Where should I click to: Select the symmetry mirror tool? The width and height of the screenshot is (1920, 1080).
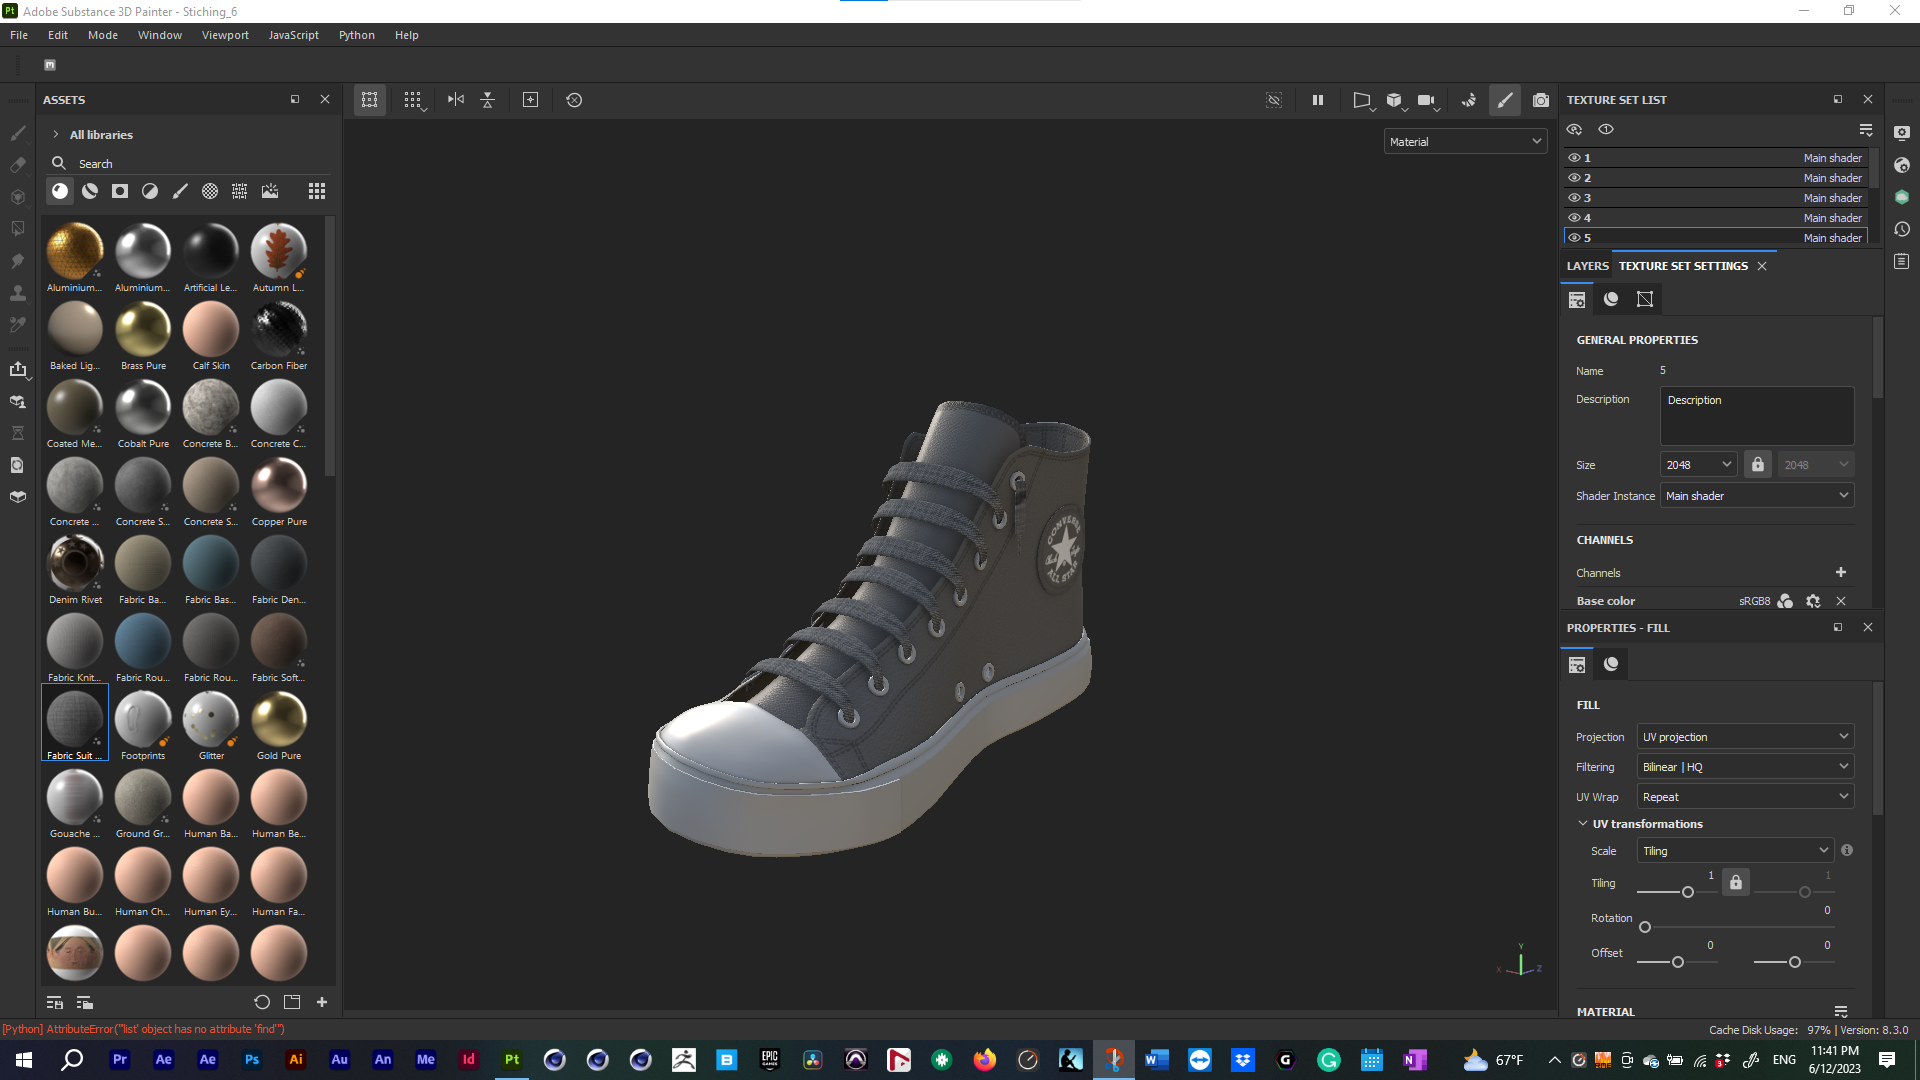(x=455, y=100)
